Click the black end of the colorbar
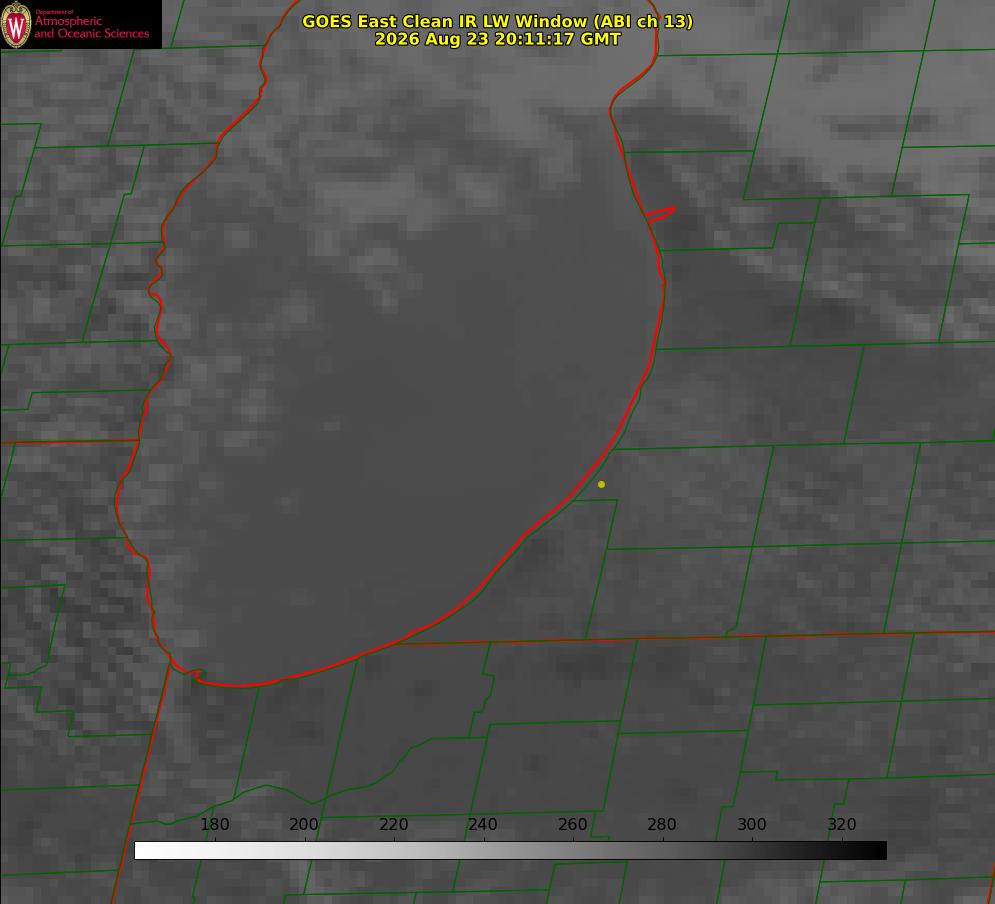Image resolution: width=995 pixels, height=904 pixels. point(874,850)
